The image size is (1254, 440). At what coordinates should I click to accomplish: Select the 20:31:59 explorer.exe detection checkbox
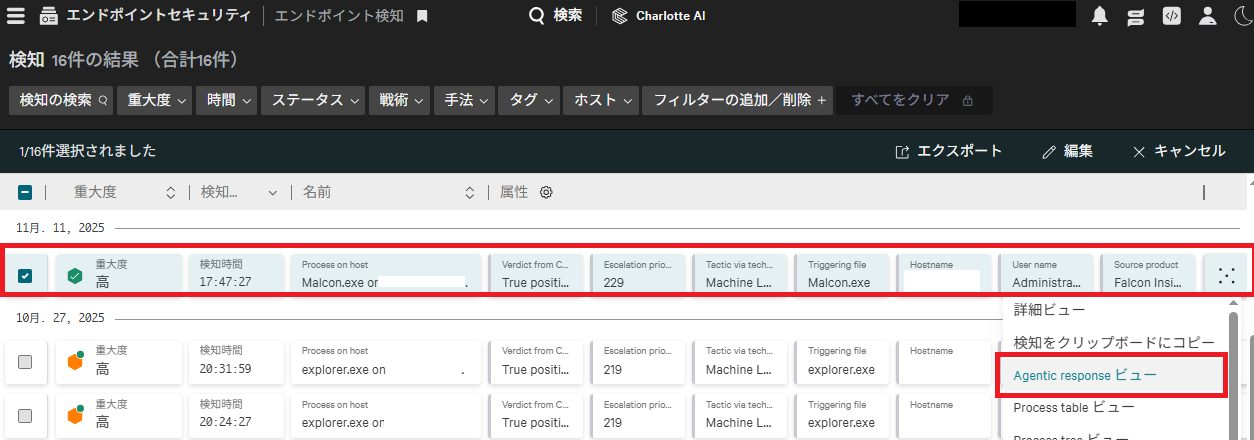[x=25, y=362]
